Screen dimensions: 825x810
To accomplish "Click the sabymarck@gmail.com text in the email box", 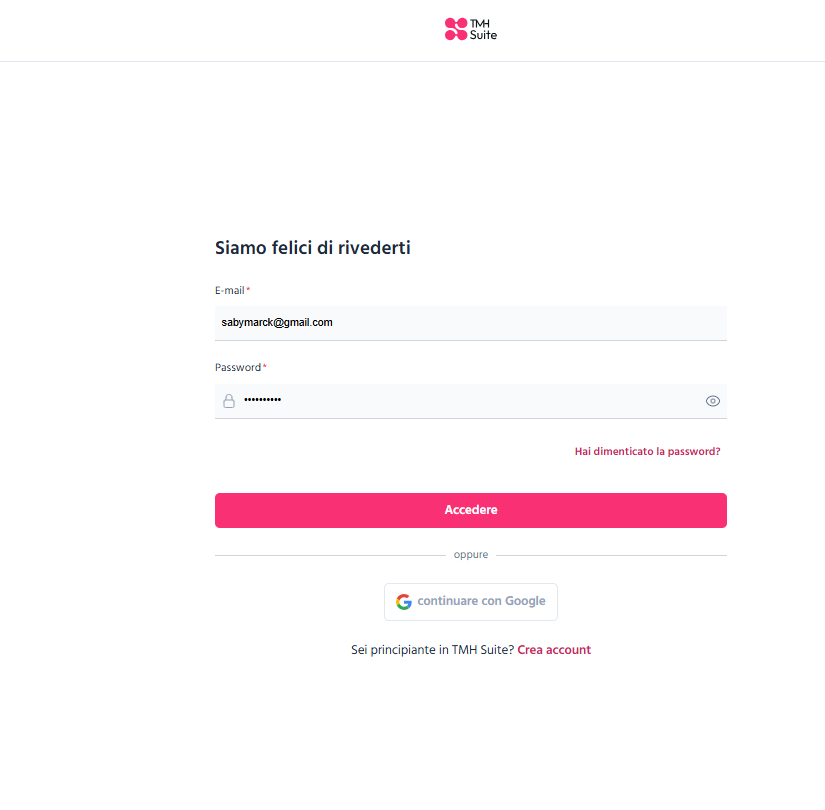I will coord(277,323).
